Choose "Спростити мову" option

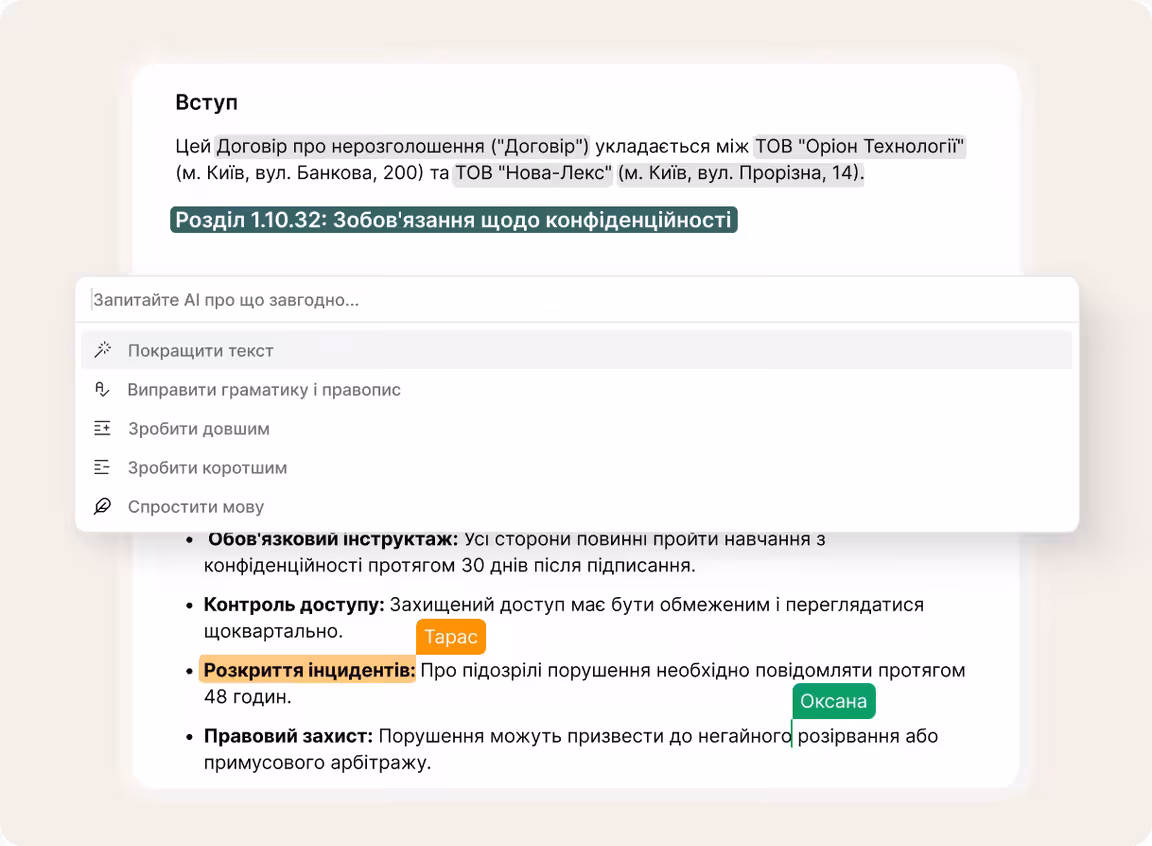coord(194,506)
